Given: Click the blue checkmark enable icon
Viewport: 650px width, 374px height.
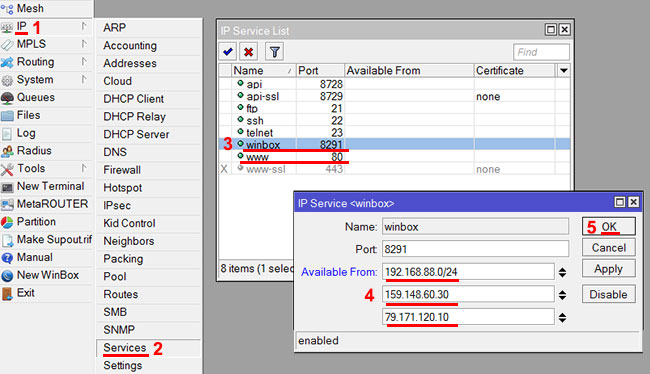Looking at the screenshot, I should (228, 52).
